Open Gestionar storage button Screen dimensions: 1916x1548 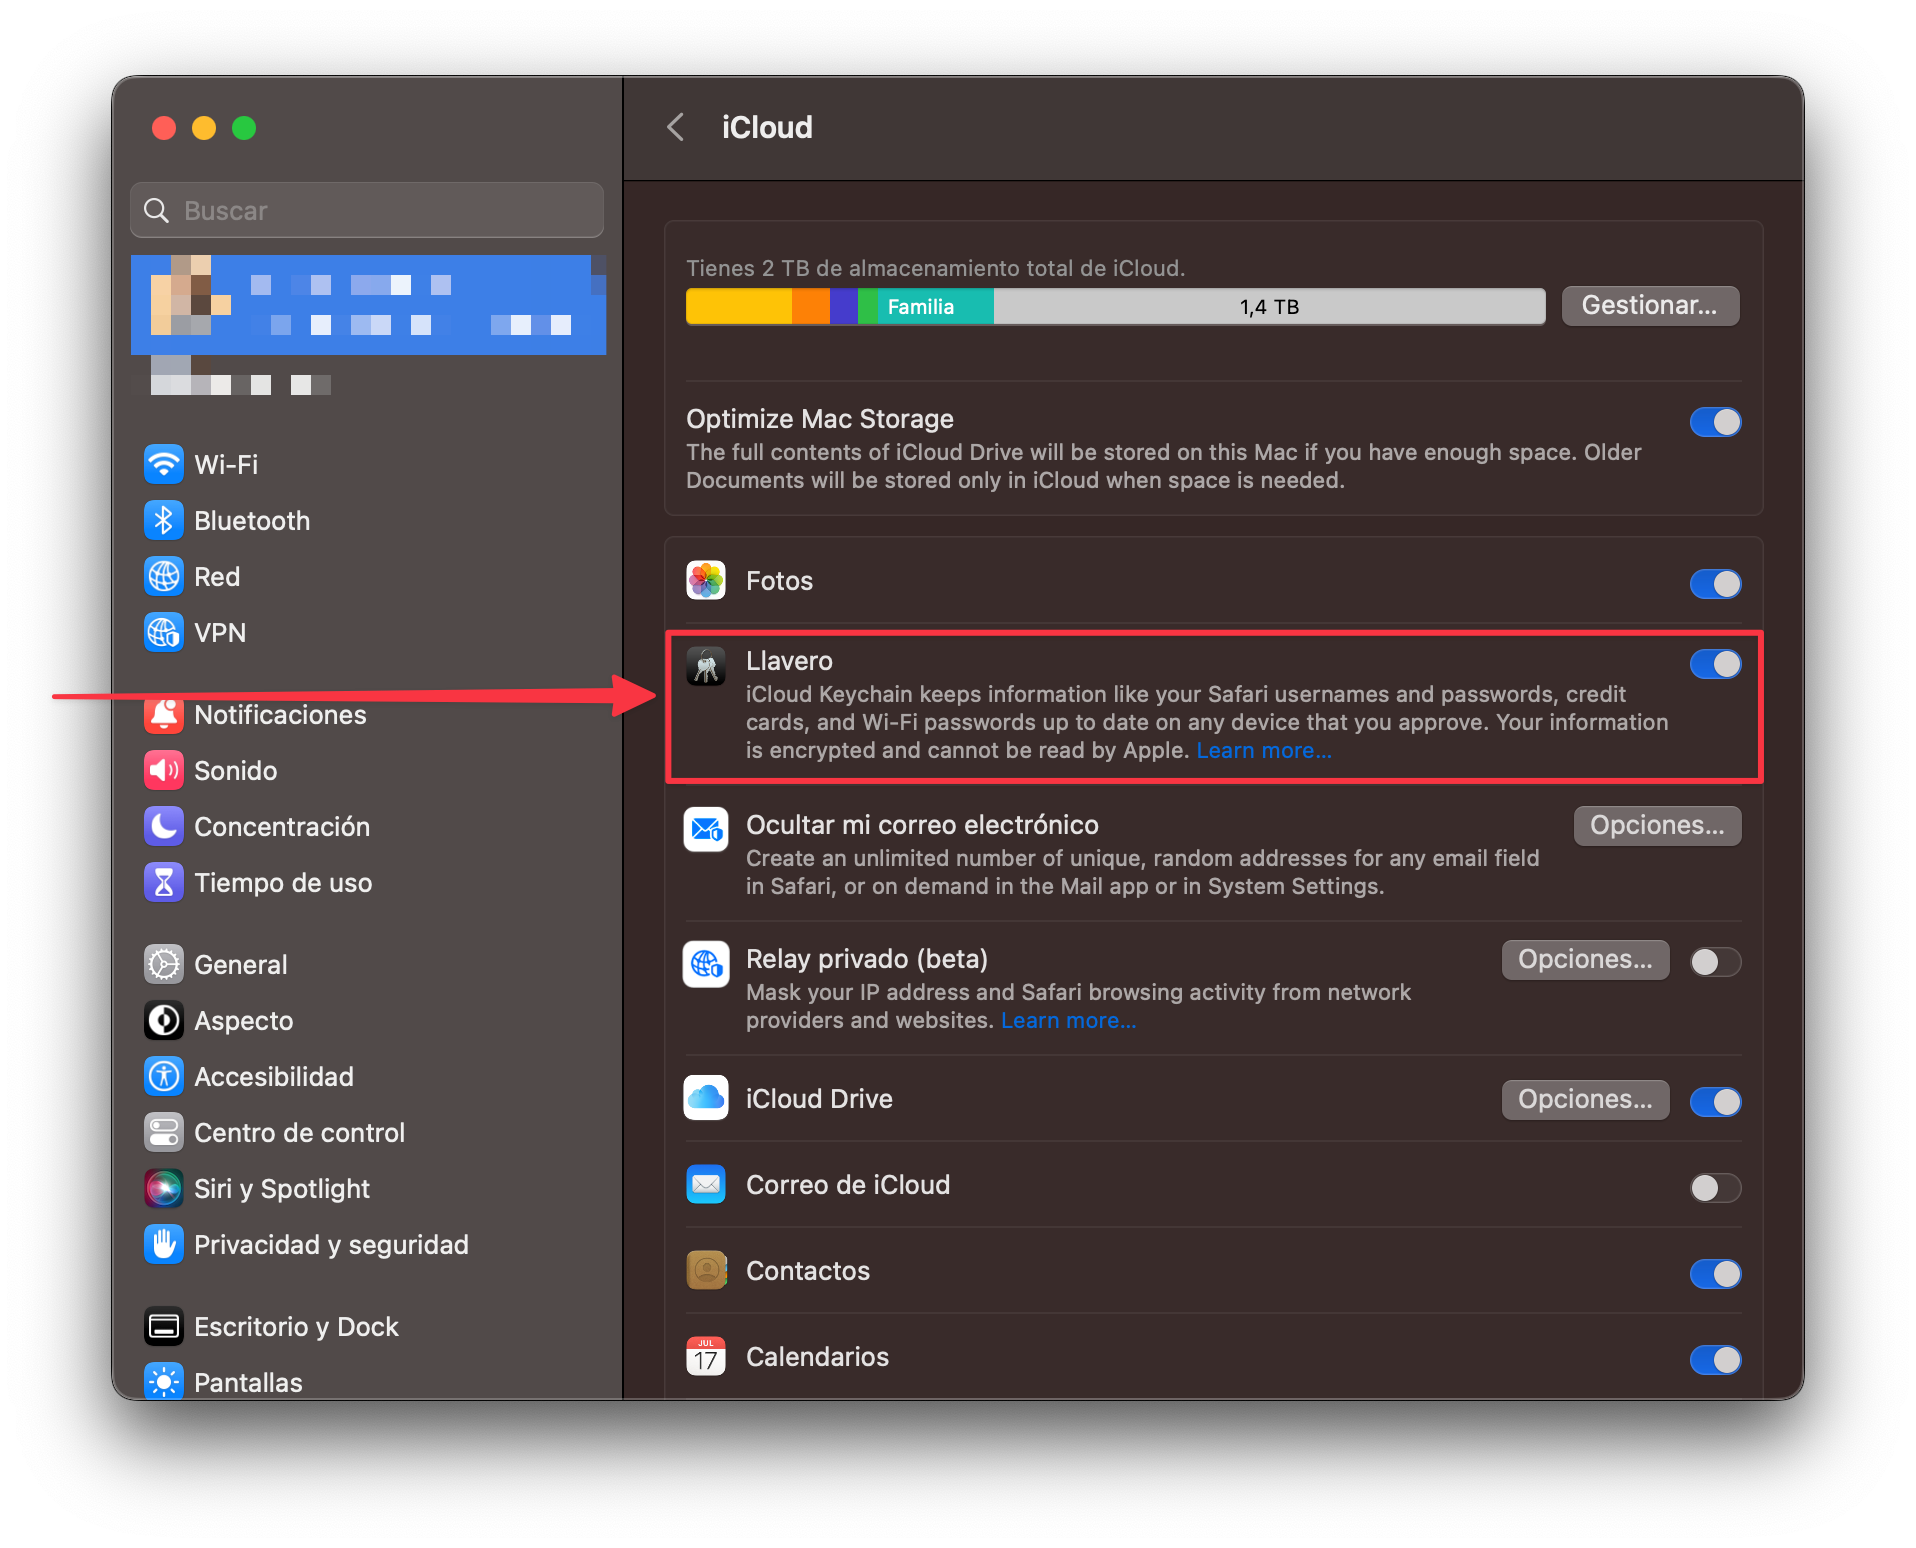pyautogui.click(x=1650, y=305)
